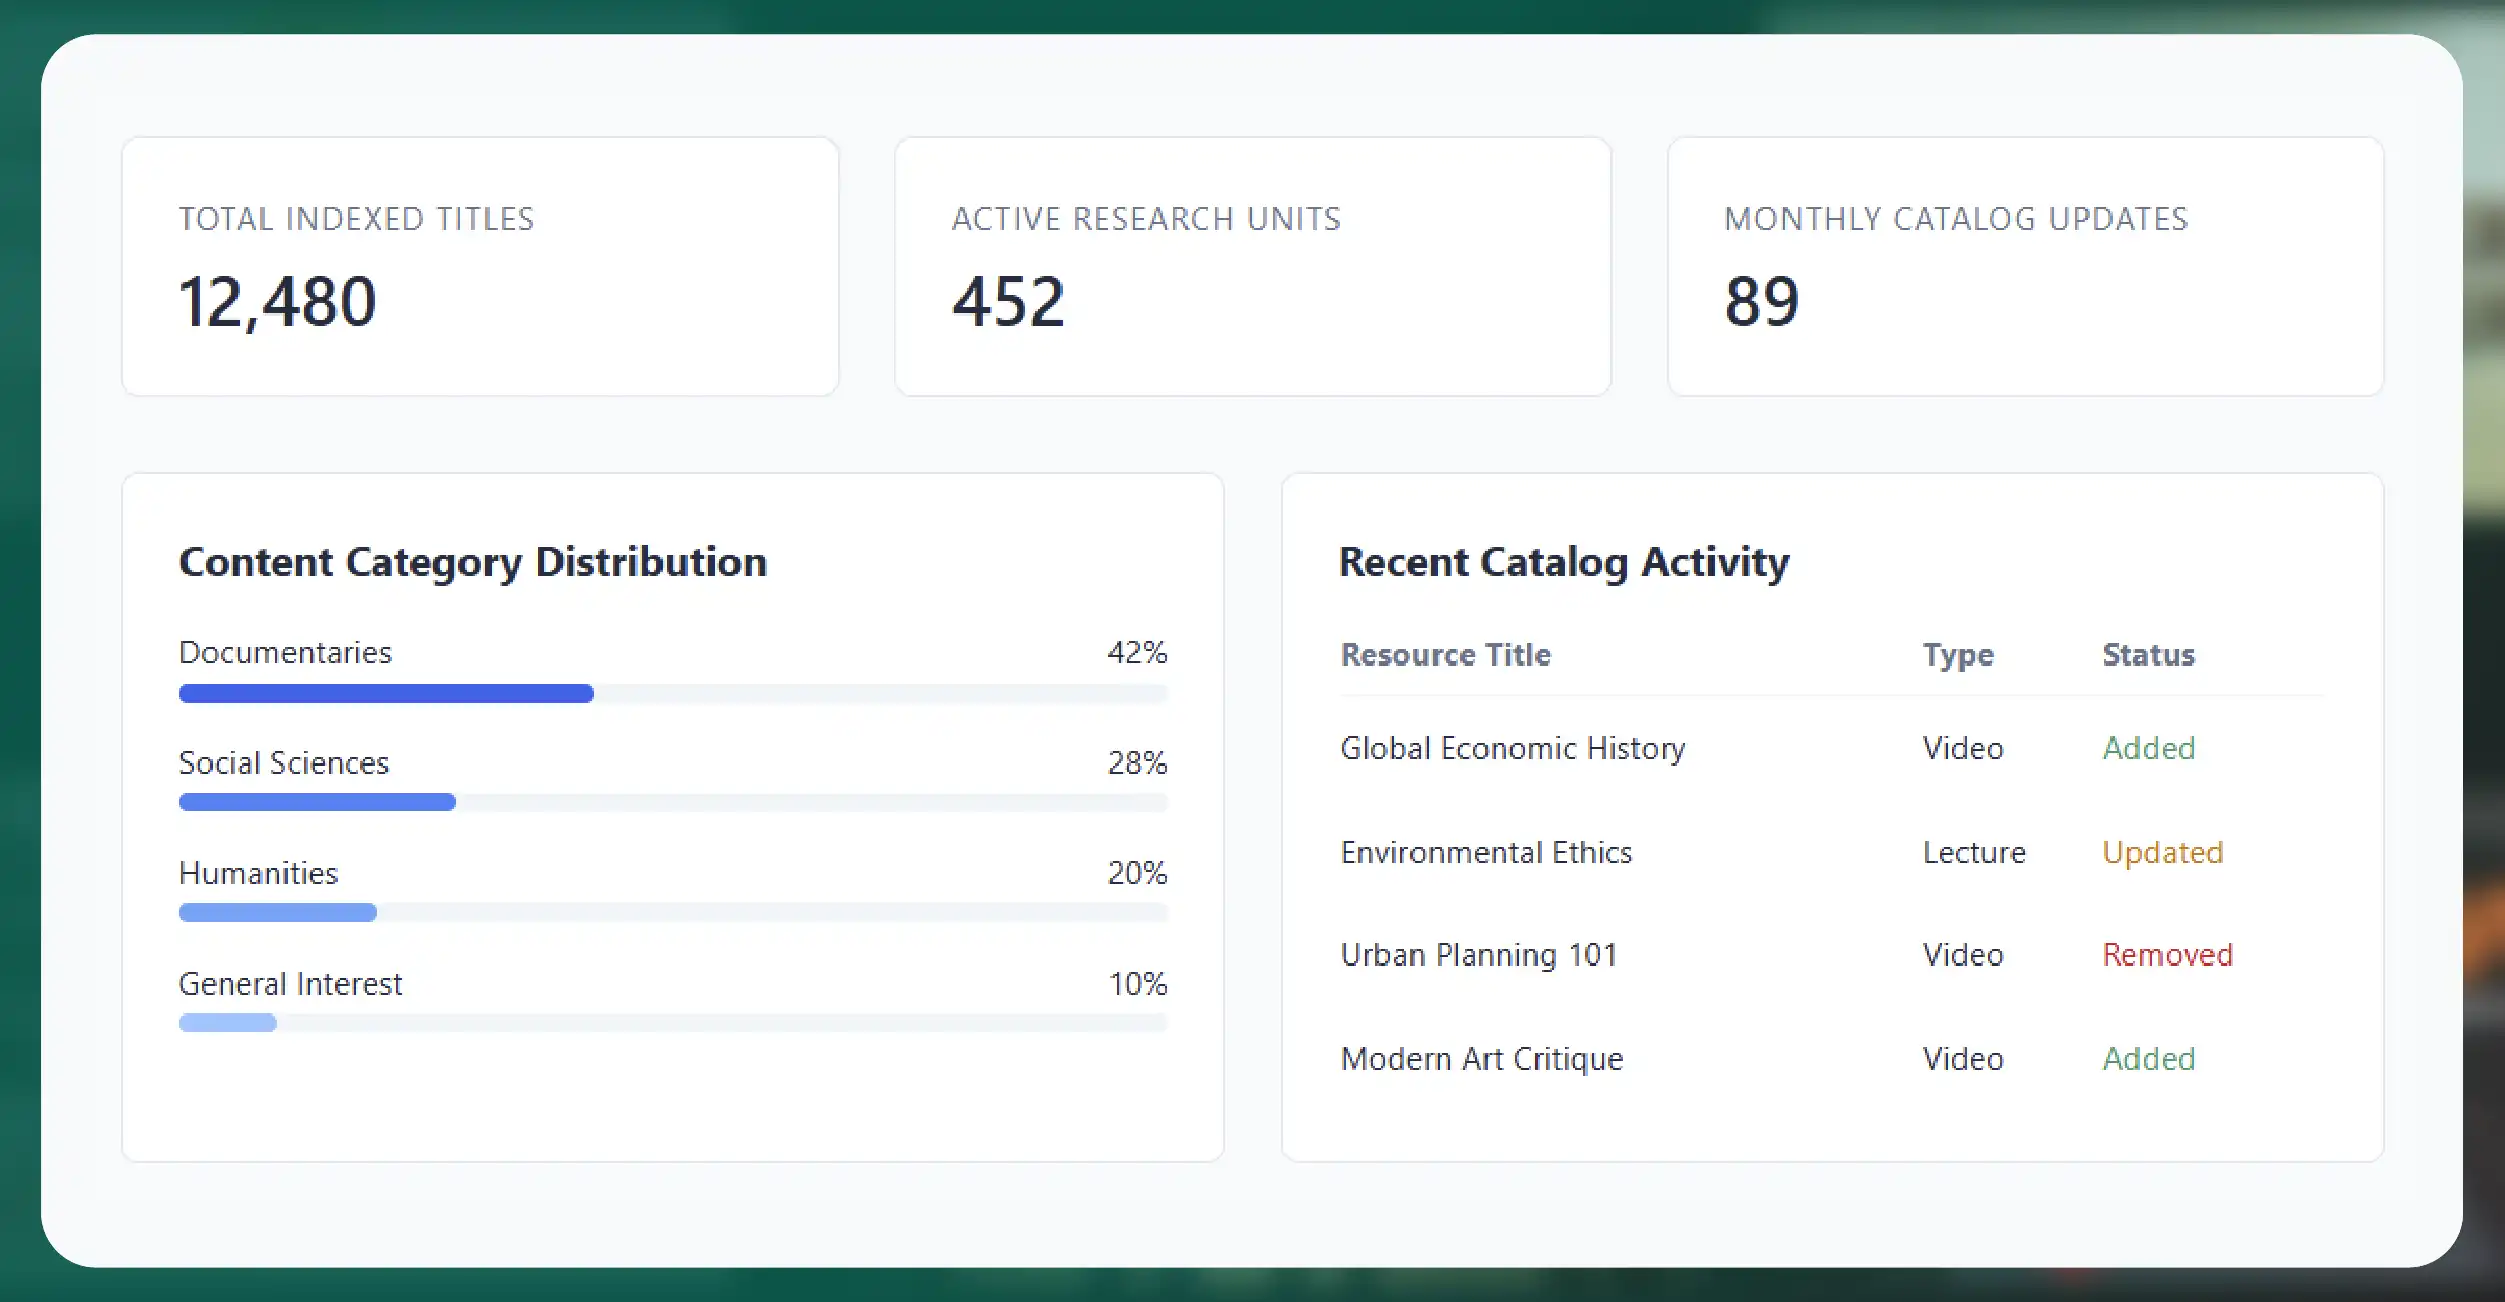Viewport: 2505px width, 1302px height.
Task: Click Added status for Global Economic History
Action: 2149,748
